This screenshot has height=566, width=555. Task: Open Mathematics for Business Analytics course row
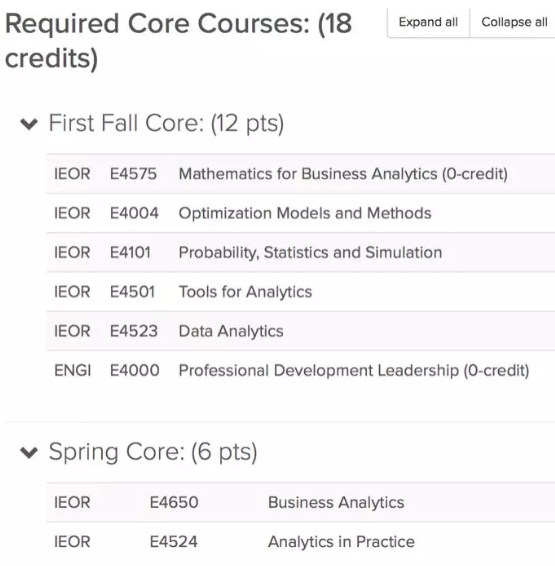[301, 174]
